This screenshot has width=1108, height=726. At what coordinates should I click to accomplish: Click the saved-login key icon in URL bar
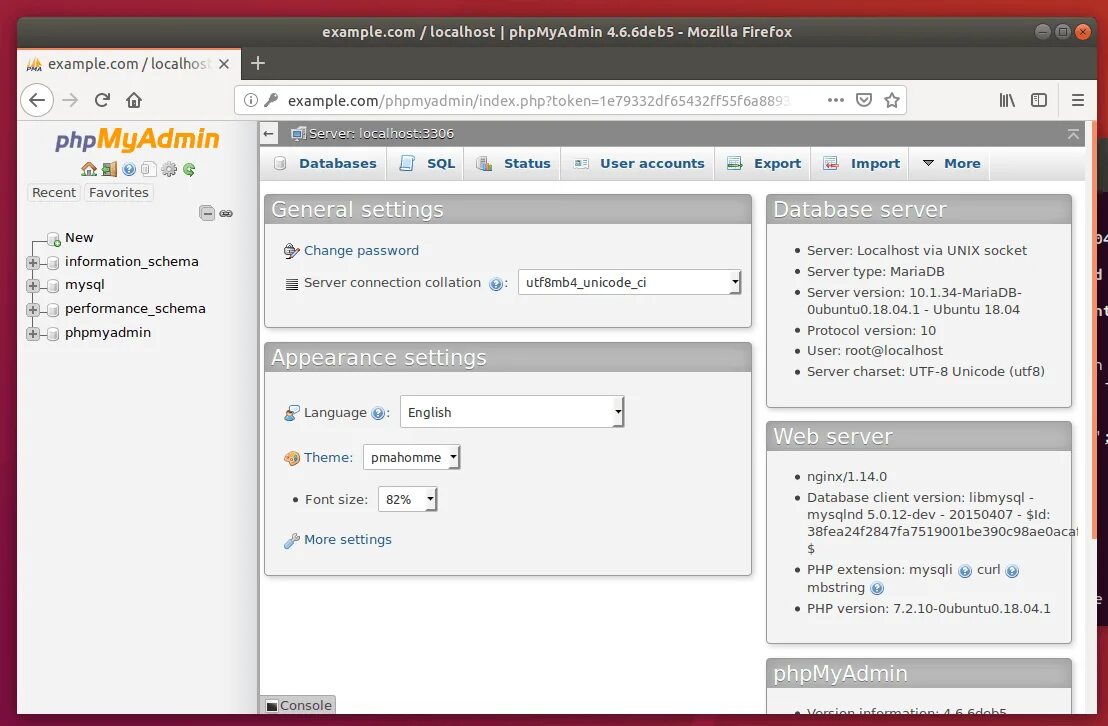coord(271,100)
